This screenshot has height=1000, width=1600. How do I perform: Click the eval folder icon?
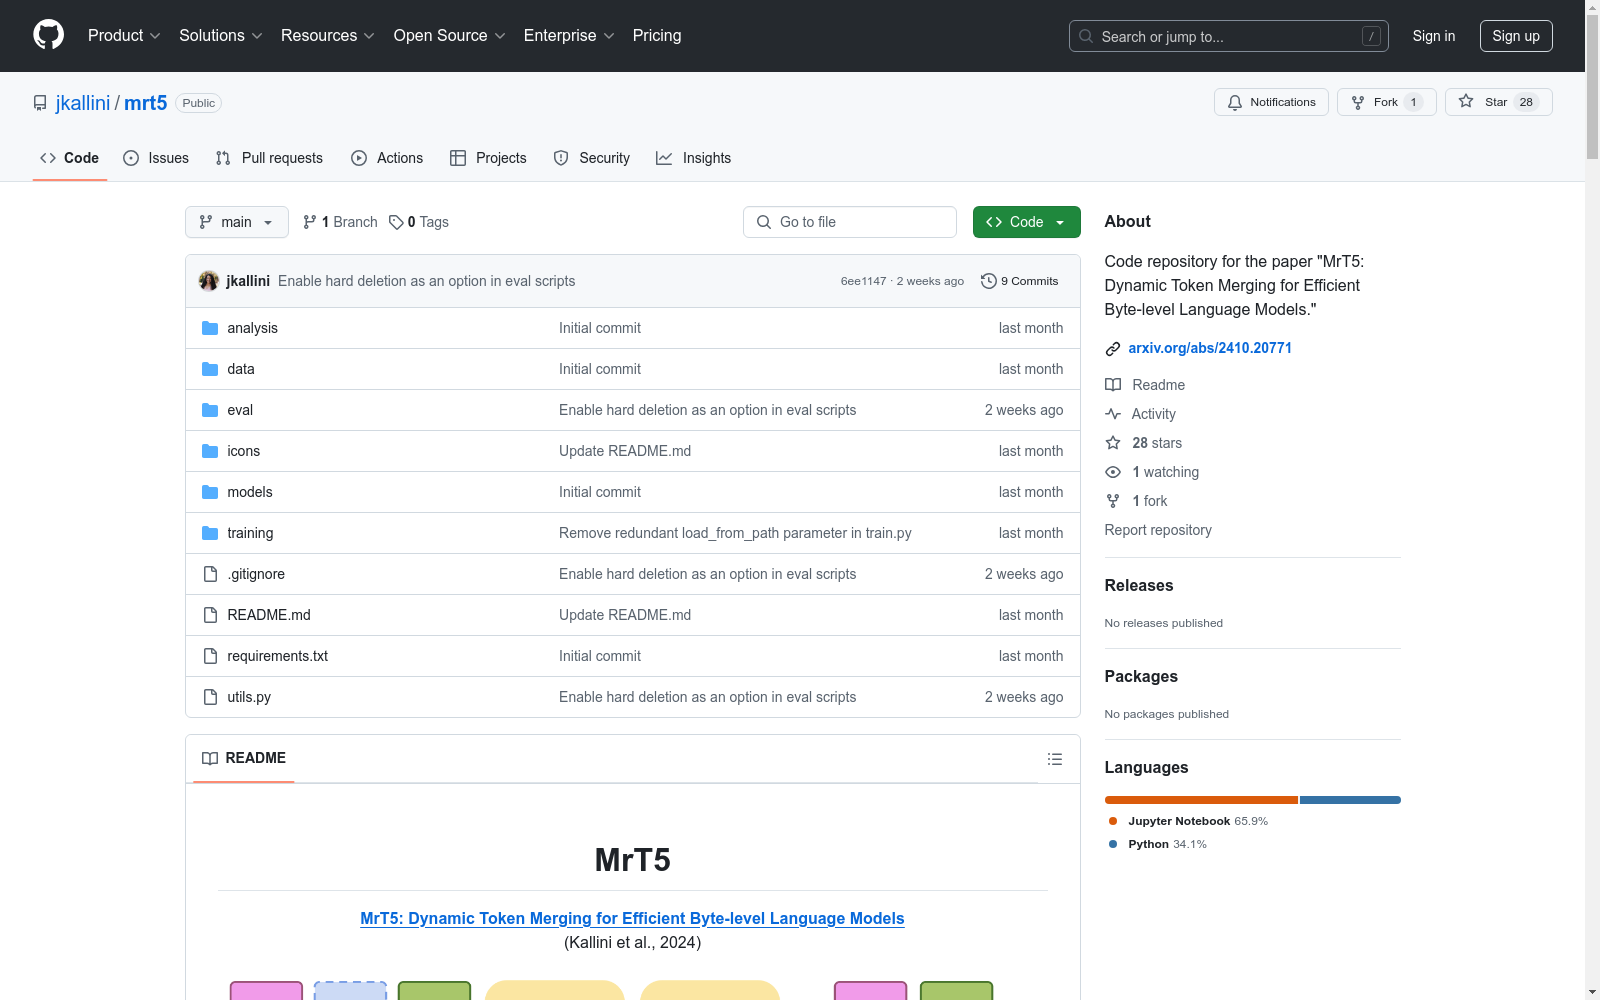click(210, 410)
